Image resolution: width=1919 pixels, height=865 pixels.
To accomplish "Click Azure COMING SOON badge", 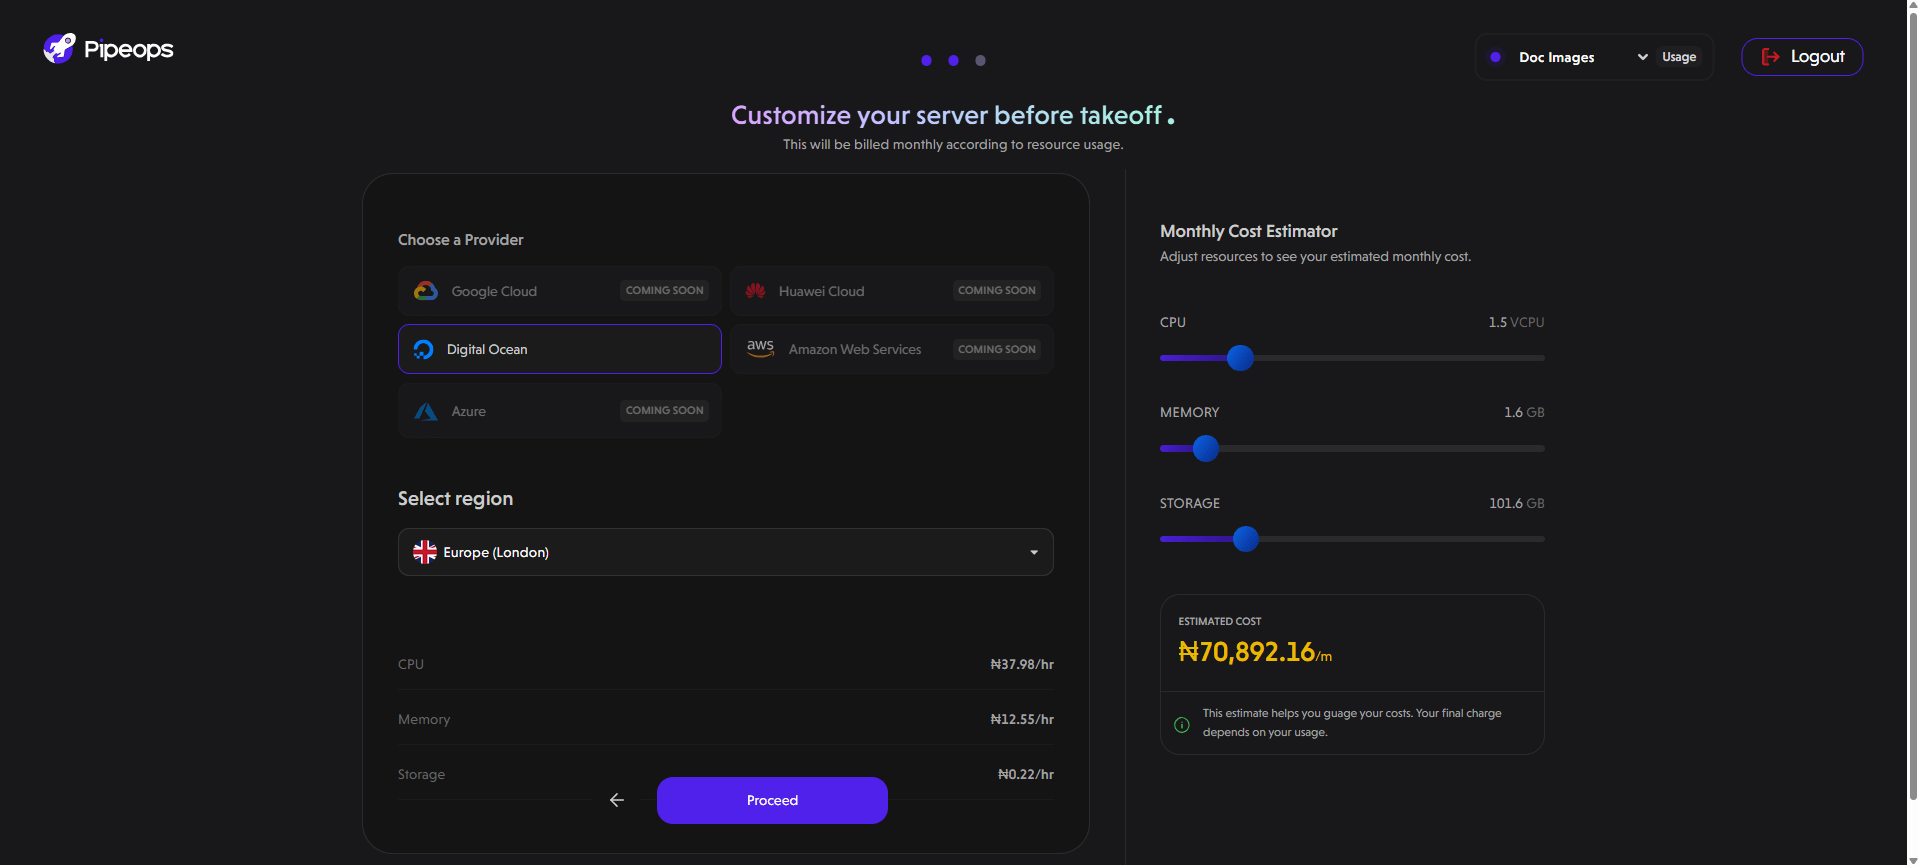I will [x=665, y=410].
